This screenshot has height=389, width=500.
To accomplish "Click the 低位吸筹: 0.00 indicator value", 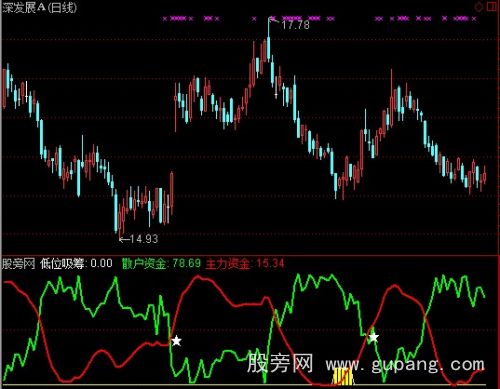I will 76,264.
